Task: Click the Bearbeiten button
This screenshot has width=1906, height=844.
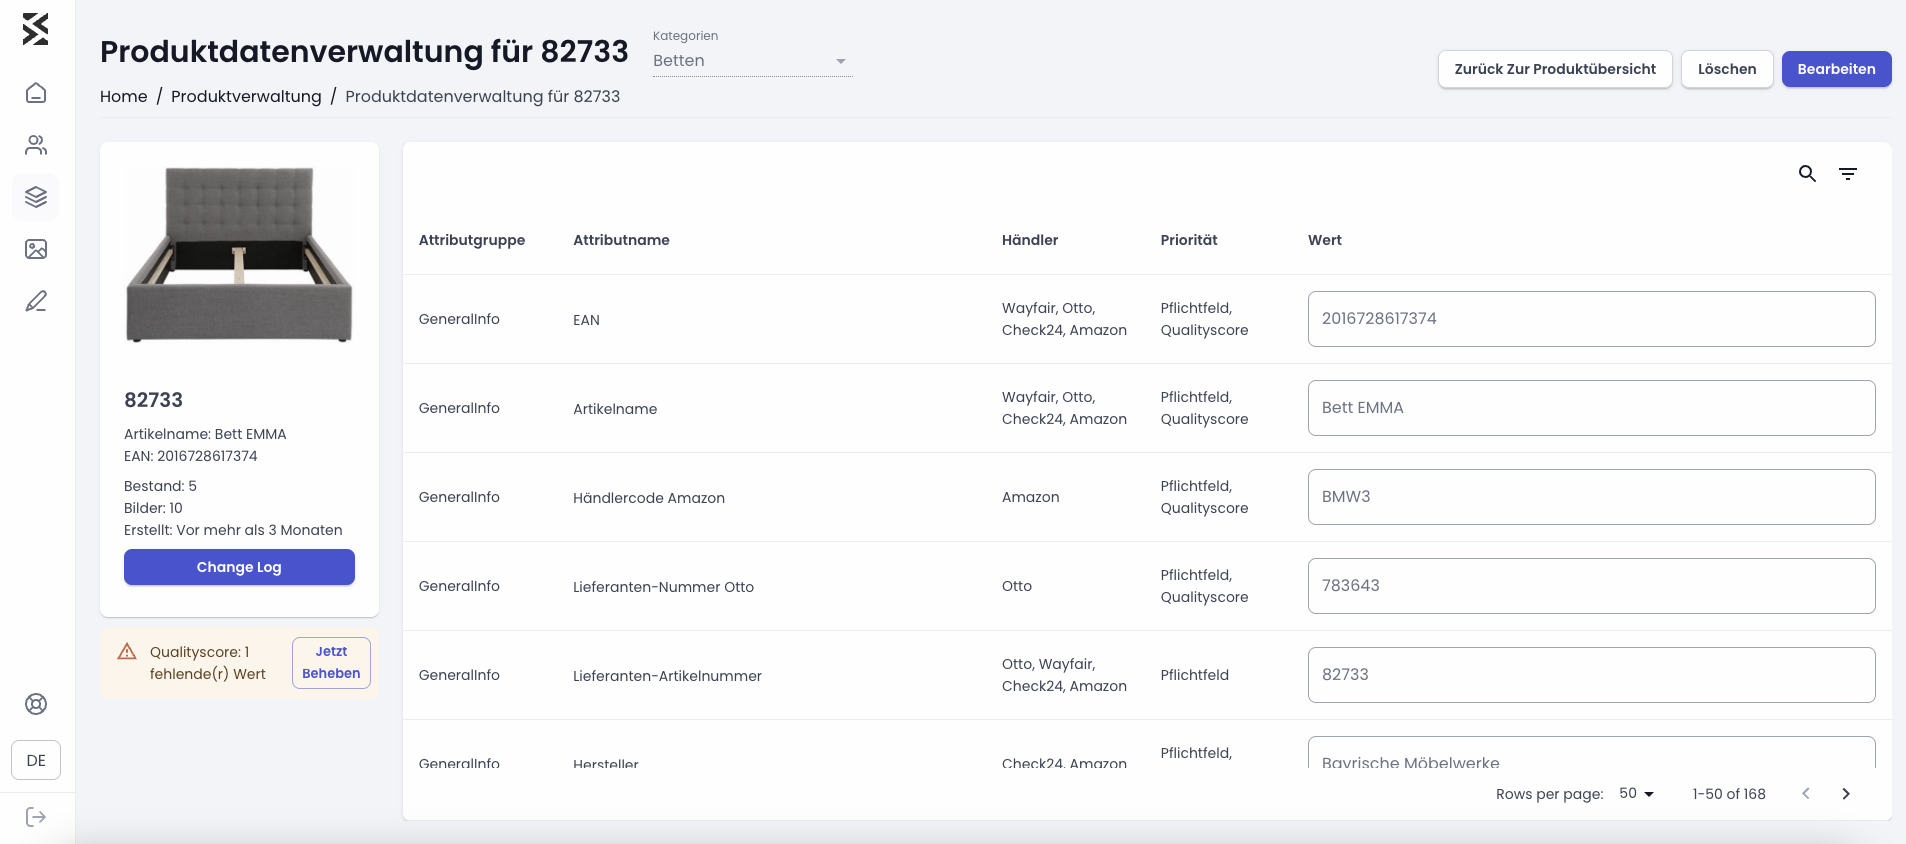Action: click(1836, 69)
